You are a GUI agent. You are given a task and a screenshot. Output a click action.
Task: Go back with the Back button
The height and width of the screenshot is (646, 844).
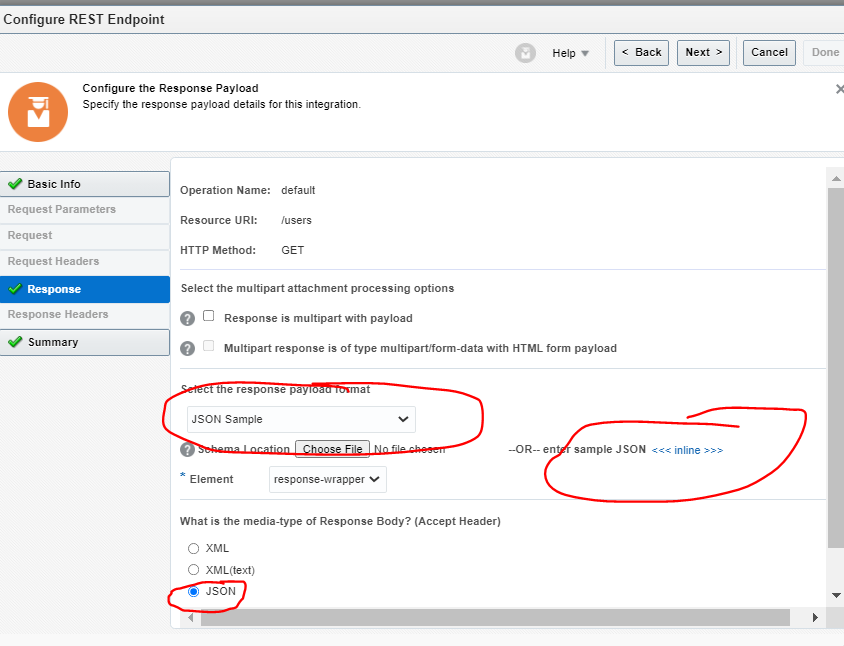641,53
